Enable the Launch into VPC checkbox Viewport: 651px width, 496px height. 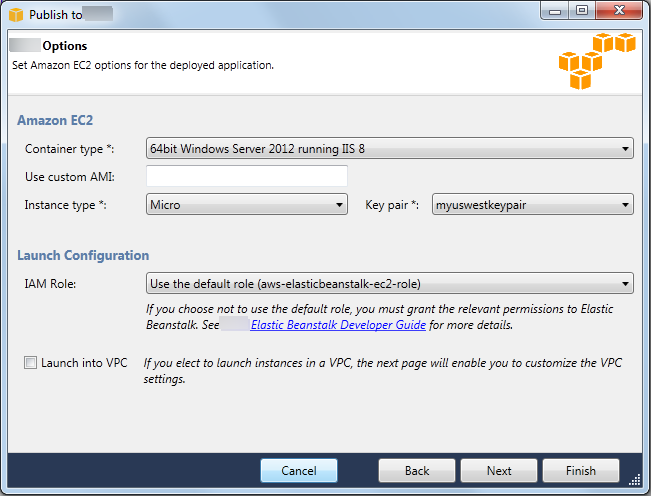30,364
